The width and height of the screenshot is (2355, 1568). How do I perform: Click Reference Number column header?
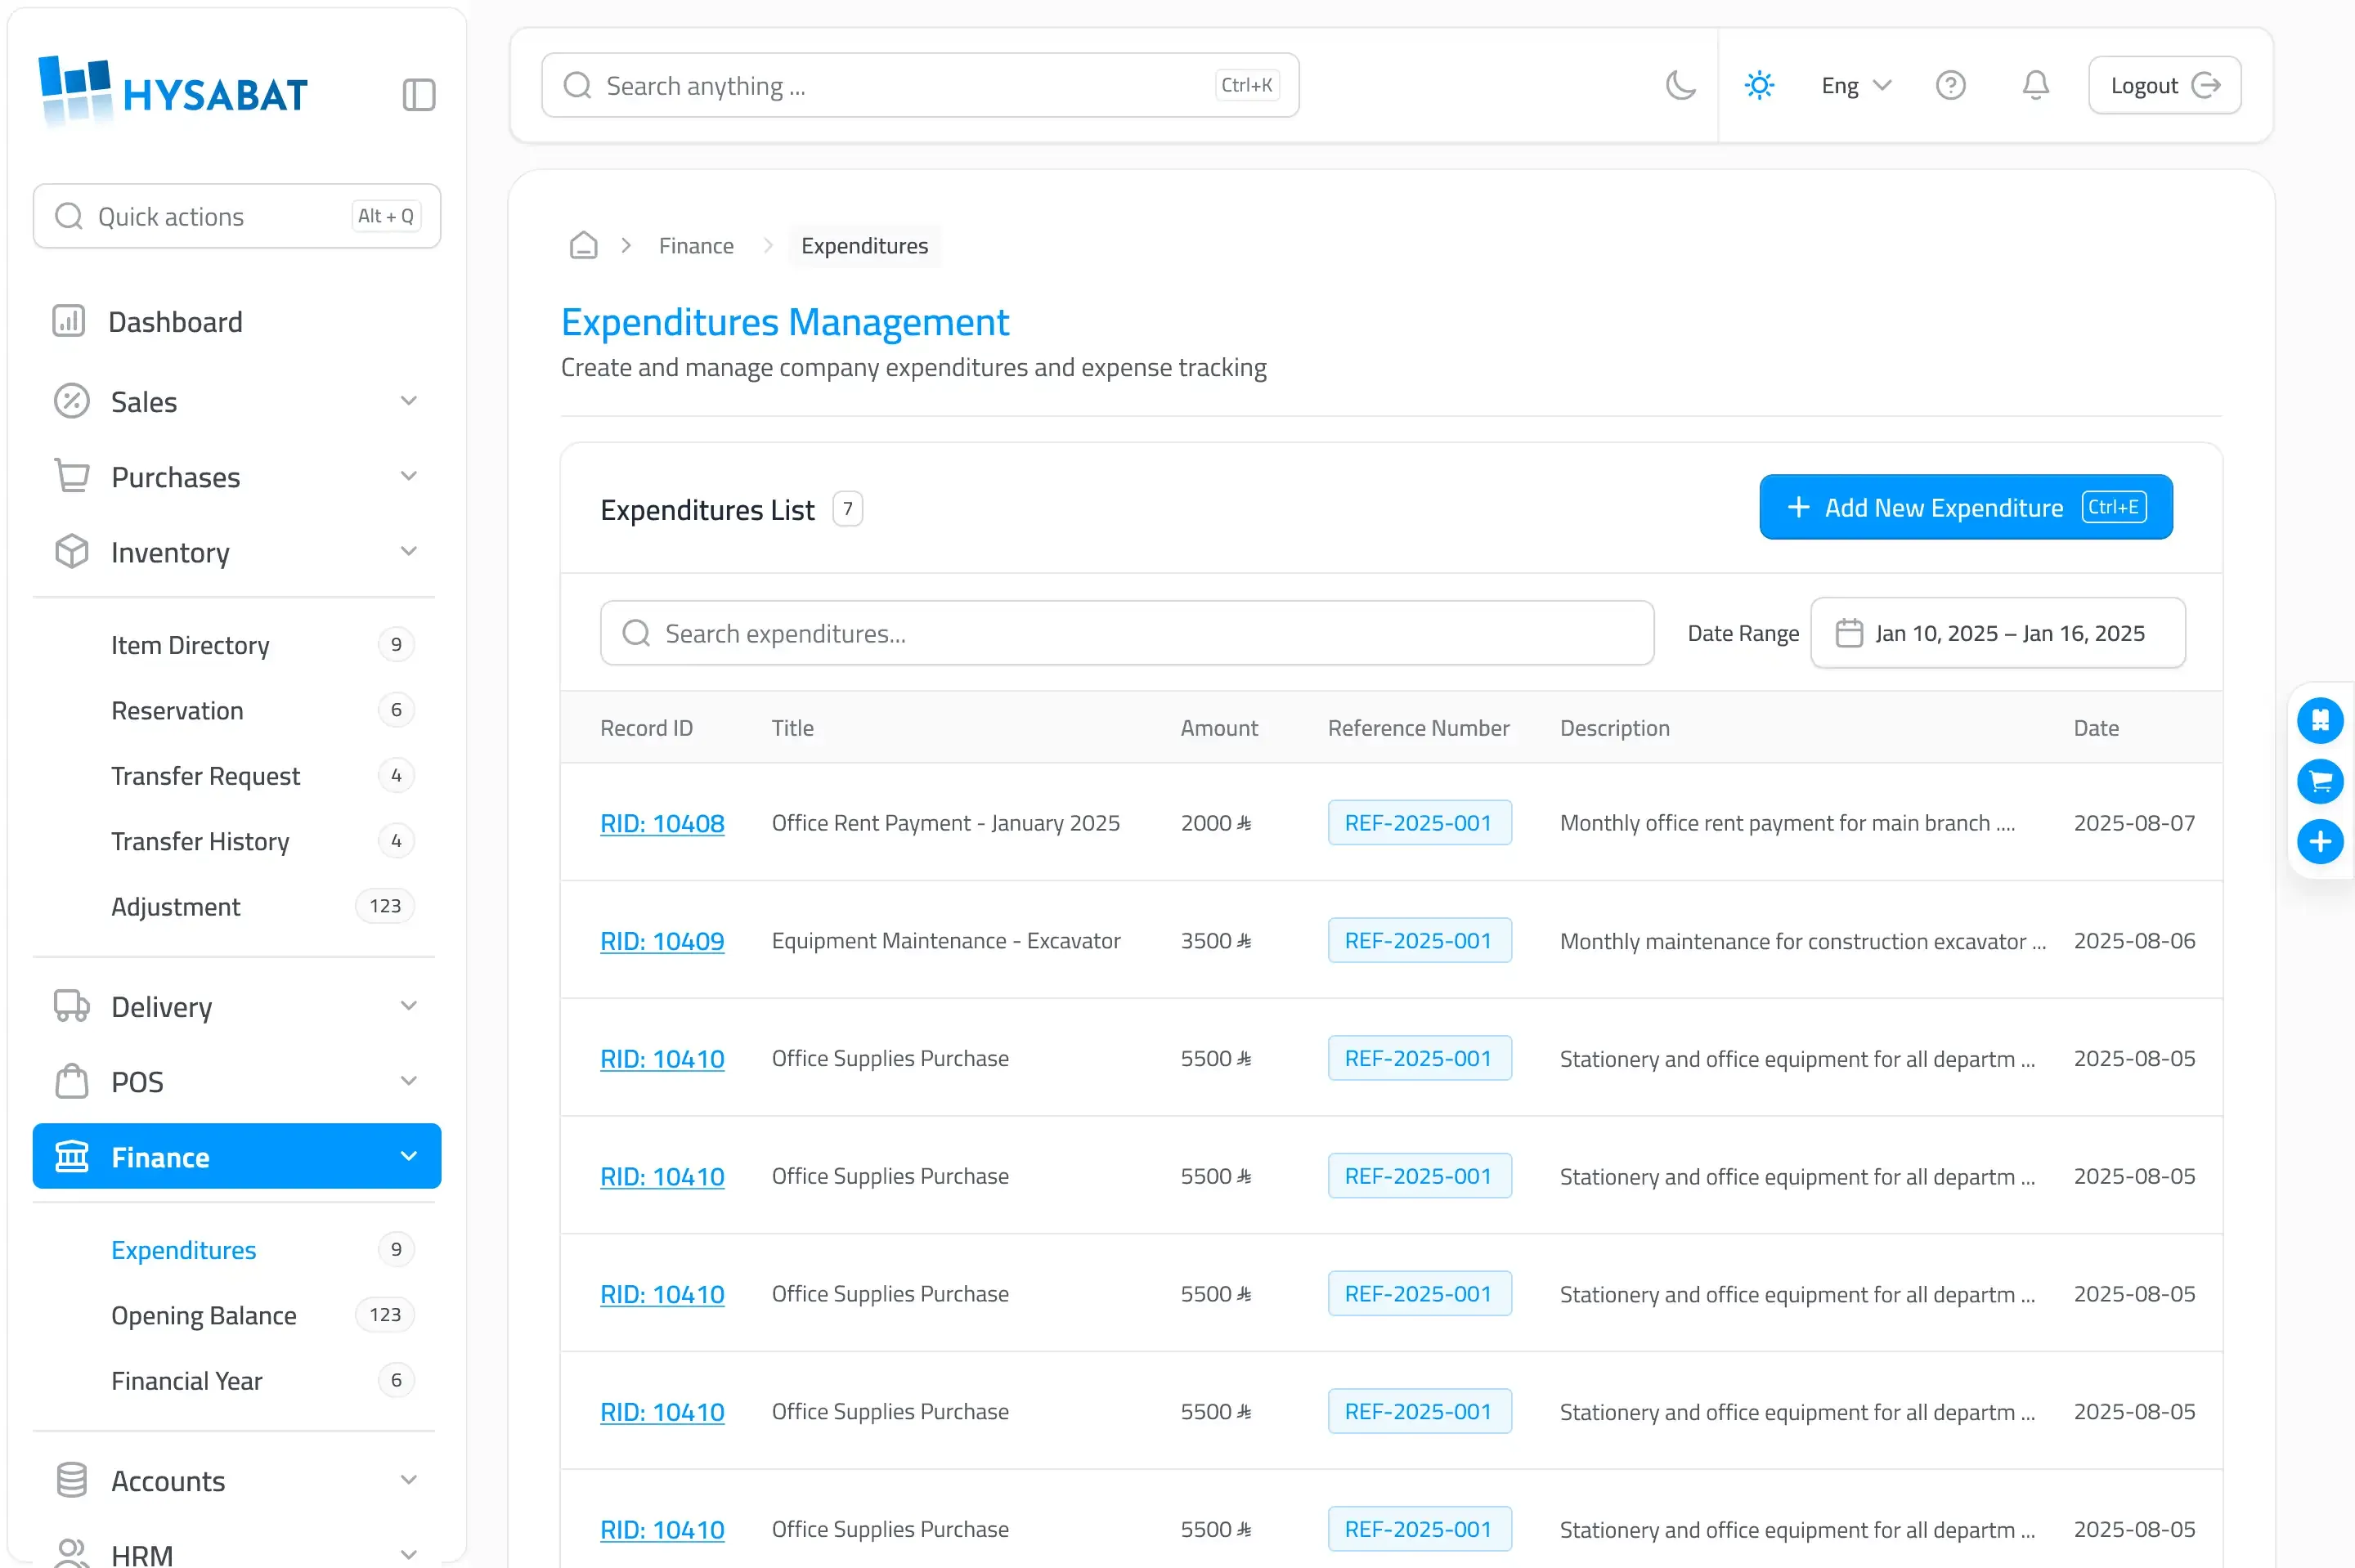(x=1418, y=728)
